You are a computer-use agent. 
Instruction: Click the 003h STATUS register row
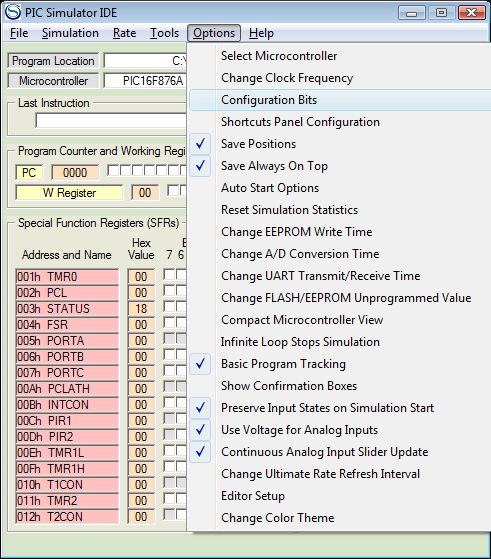point(67,309)
